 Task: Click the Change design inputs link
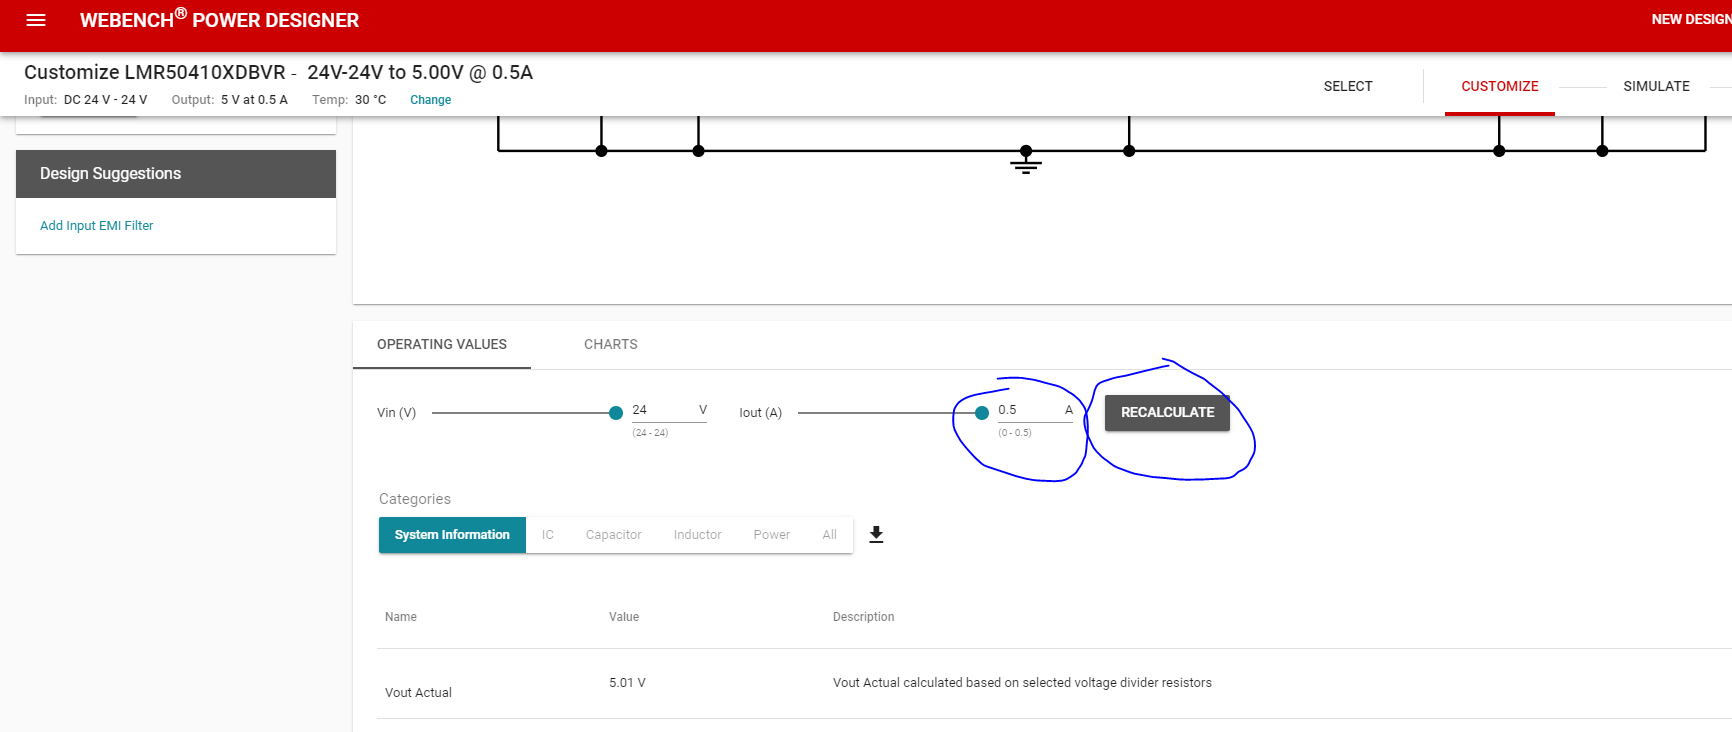(430, 100)
